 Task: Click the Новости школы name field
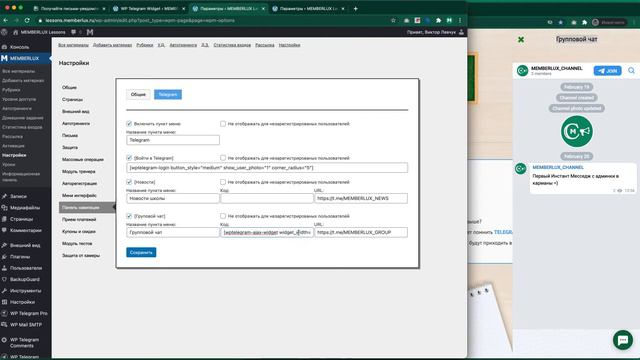[173, 198]
